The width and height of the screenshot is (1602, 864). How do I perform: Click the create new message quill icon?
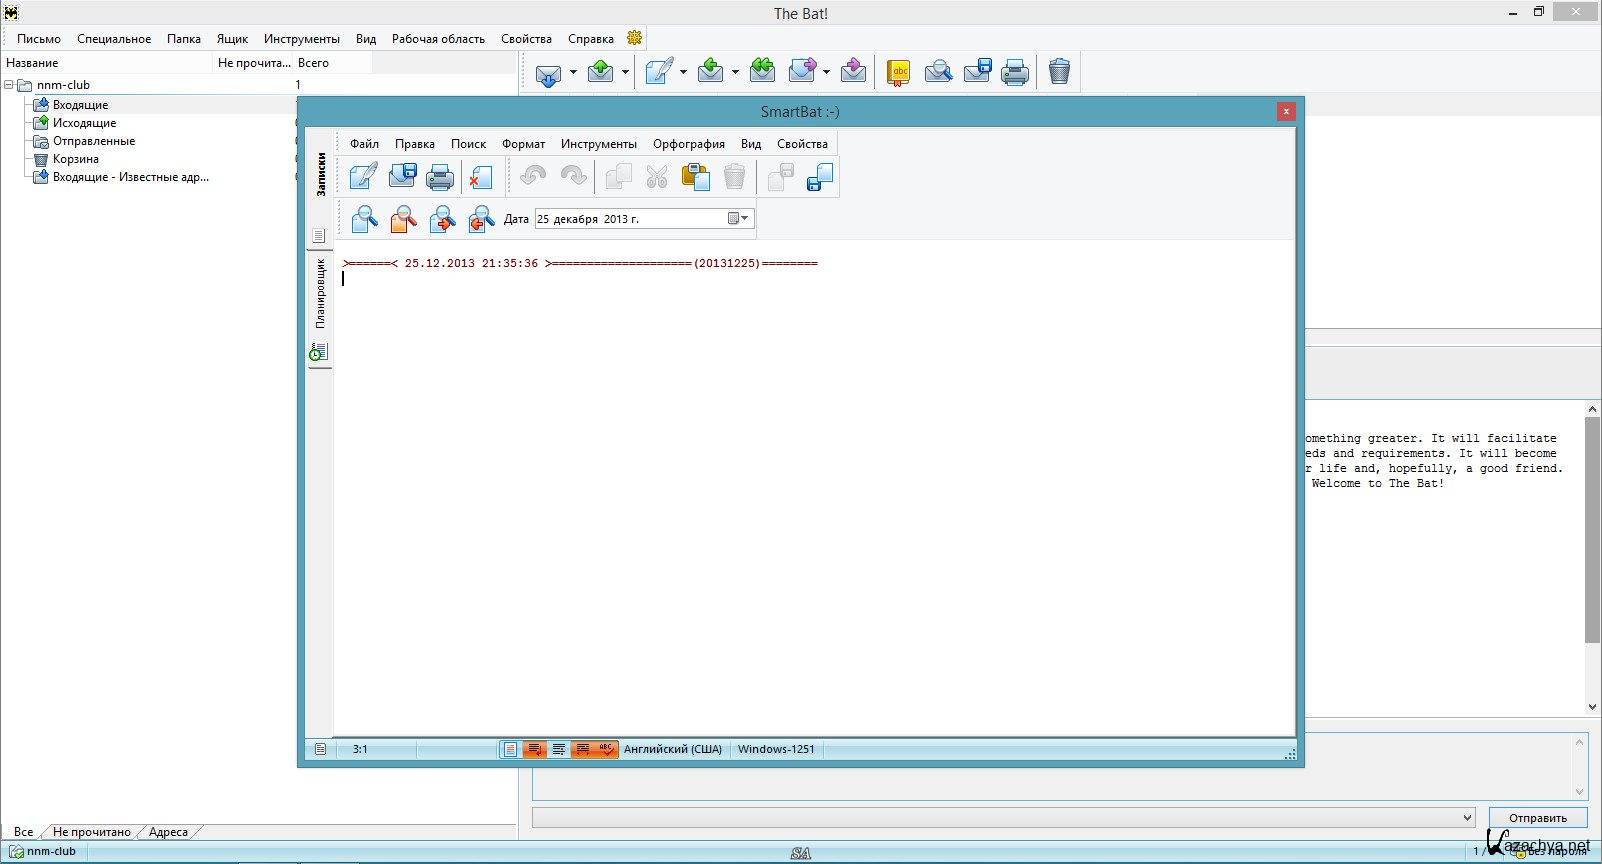(x=659, y=71)
